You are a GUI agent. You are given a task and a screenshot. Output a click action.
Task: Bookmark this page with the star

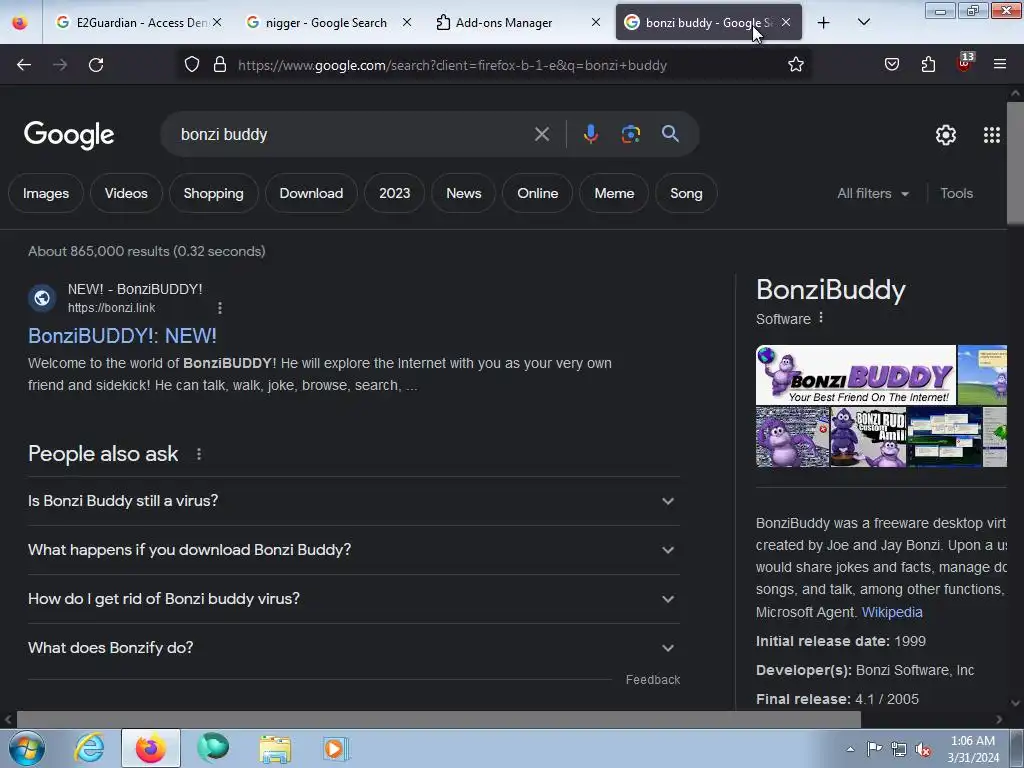coord(795,65)
